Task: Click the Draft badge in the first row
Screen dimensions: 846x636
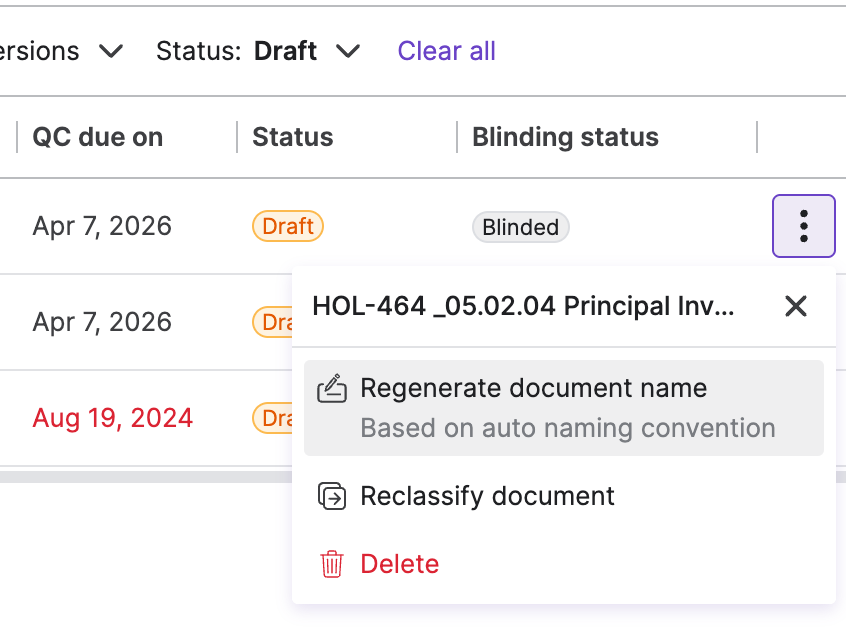Action: point(288,226)
